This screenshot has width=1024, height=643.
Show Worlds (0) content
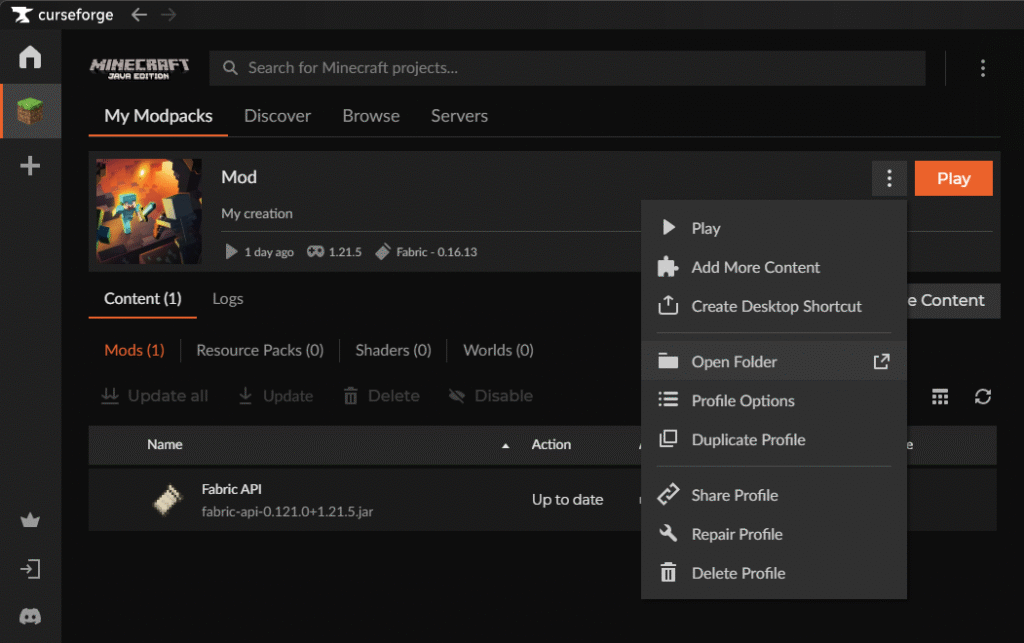(498, 351)
